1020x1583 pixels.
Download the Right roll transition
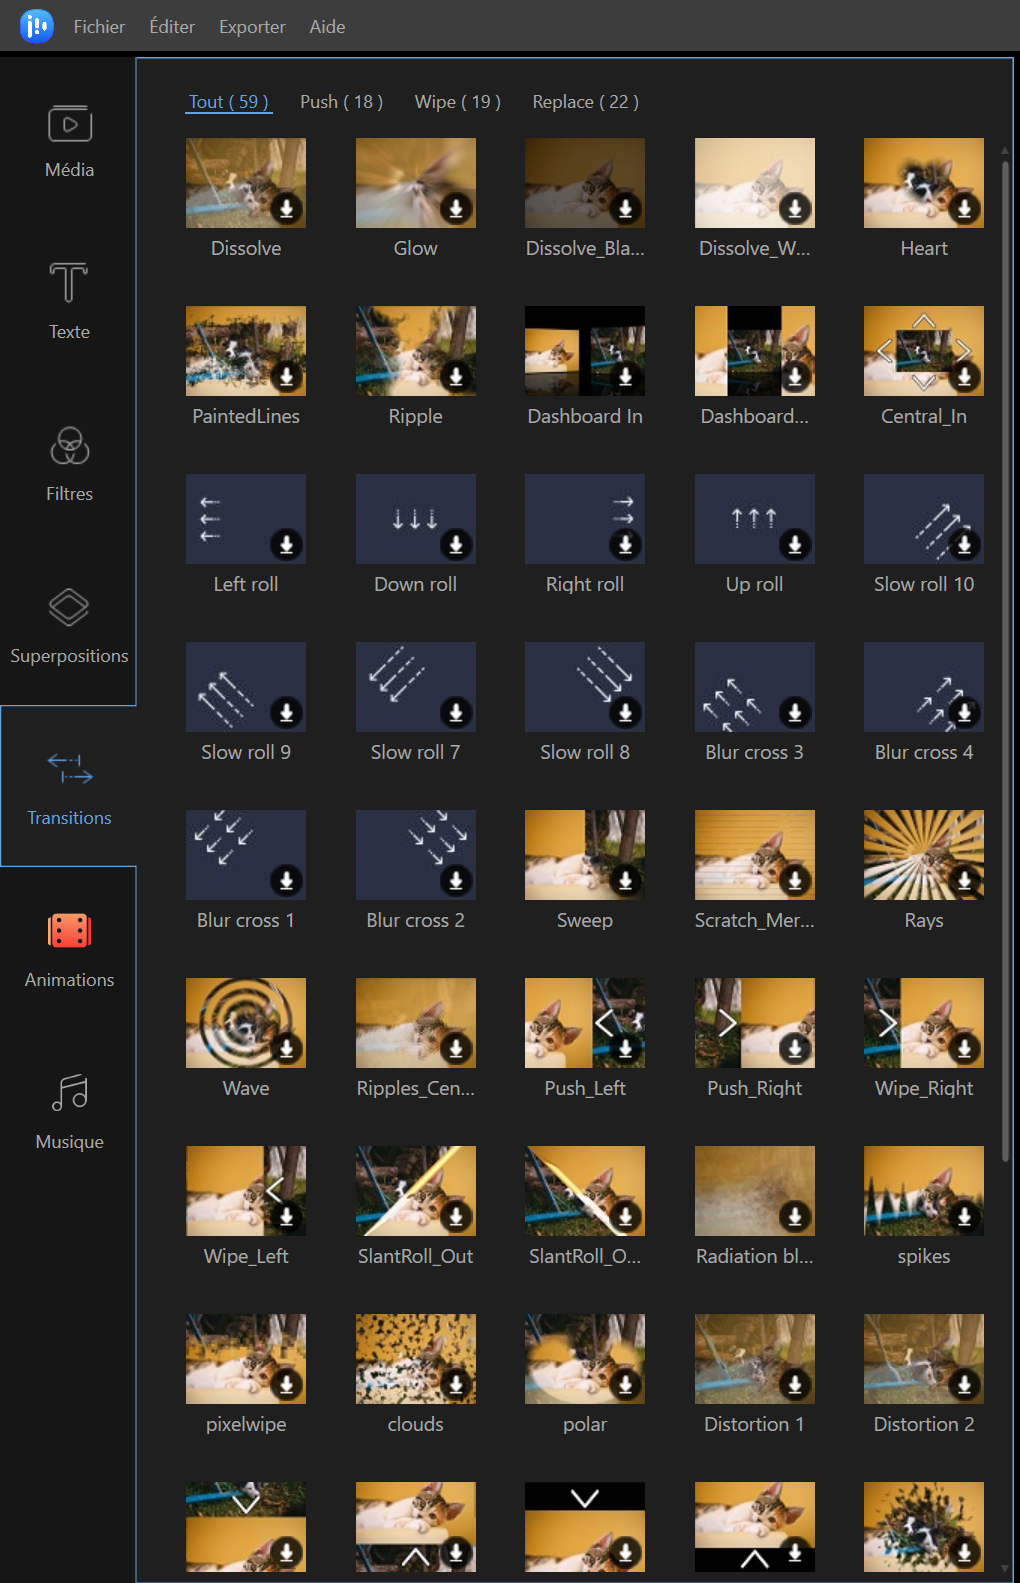(626, 544)
